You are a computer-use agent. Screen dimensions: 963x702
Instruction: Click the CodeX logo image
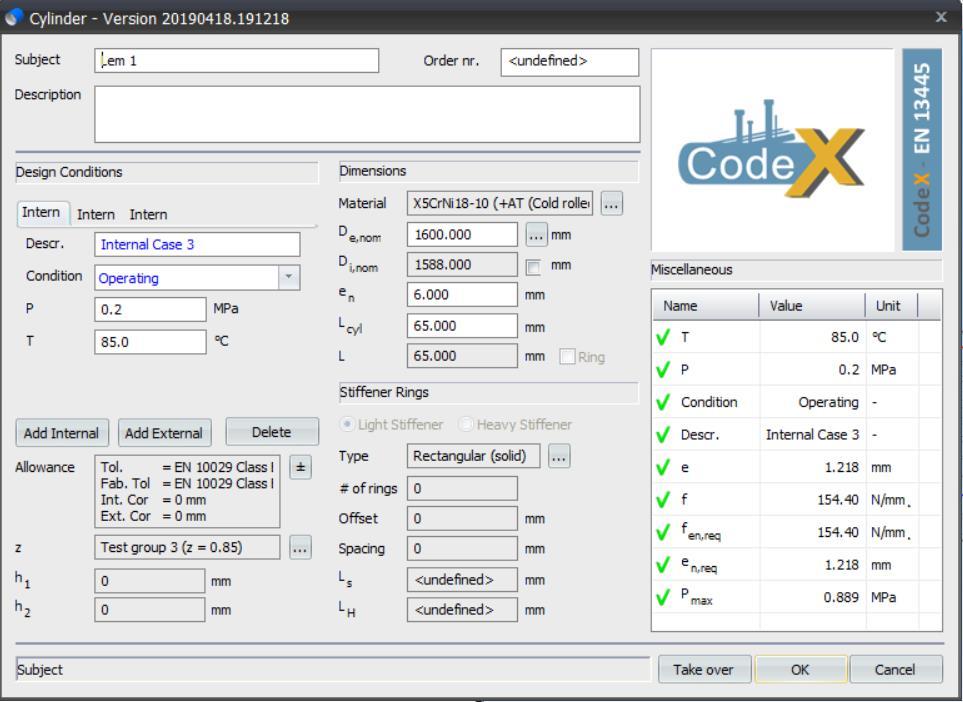point(772,150)
